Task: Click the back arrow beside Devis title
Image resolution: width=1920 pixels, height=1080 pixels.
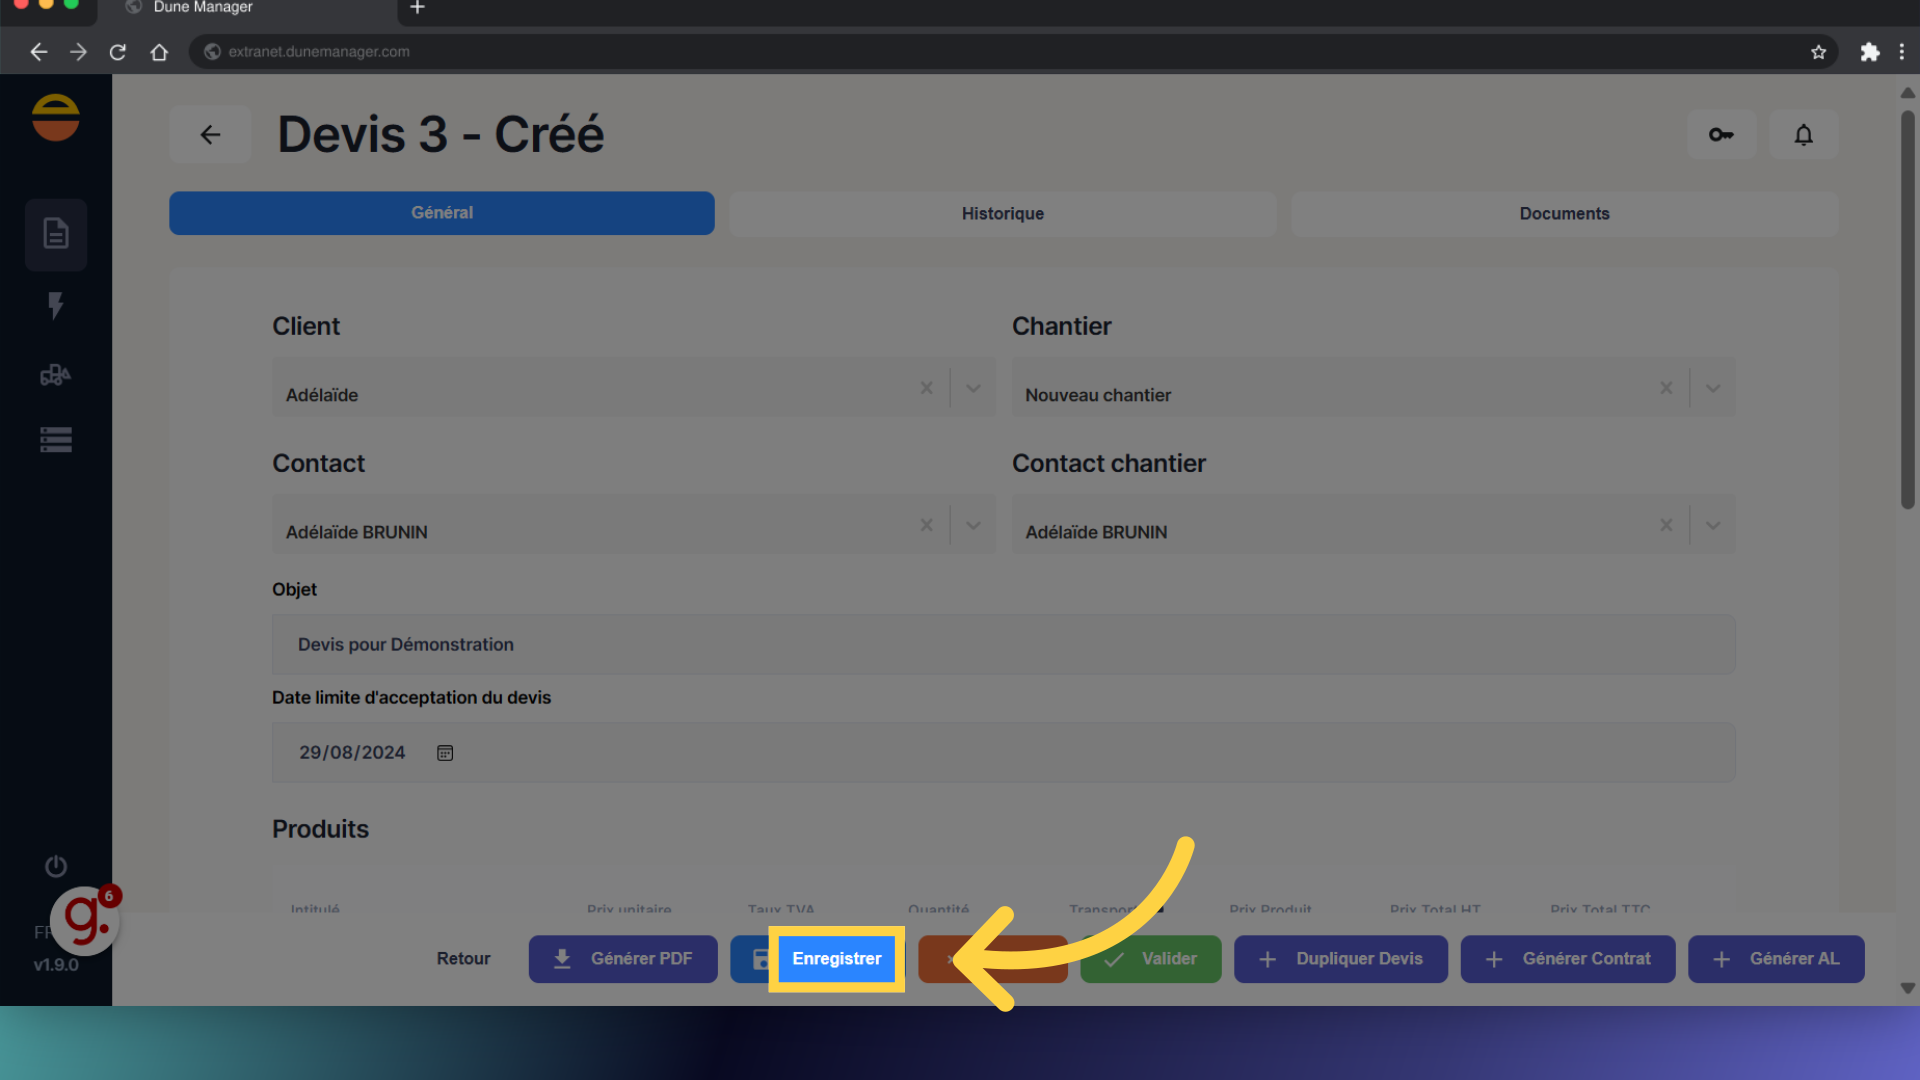Action: pyautogui.click(x=210, y=134)
